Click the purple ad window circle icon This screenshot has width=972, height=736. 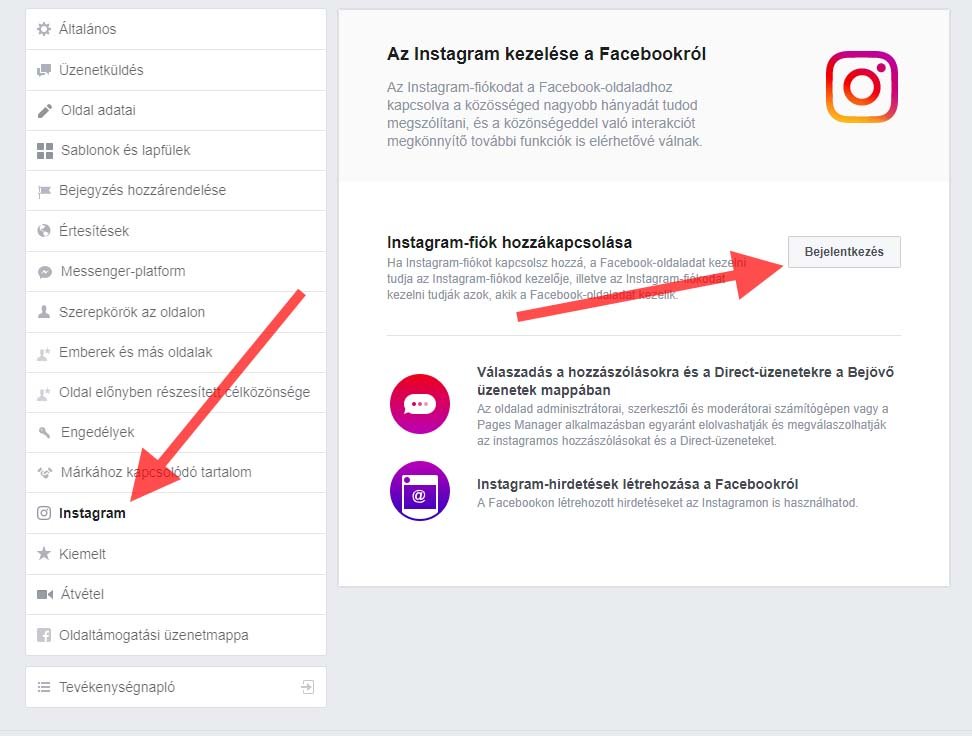click(x=420, y=490)
